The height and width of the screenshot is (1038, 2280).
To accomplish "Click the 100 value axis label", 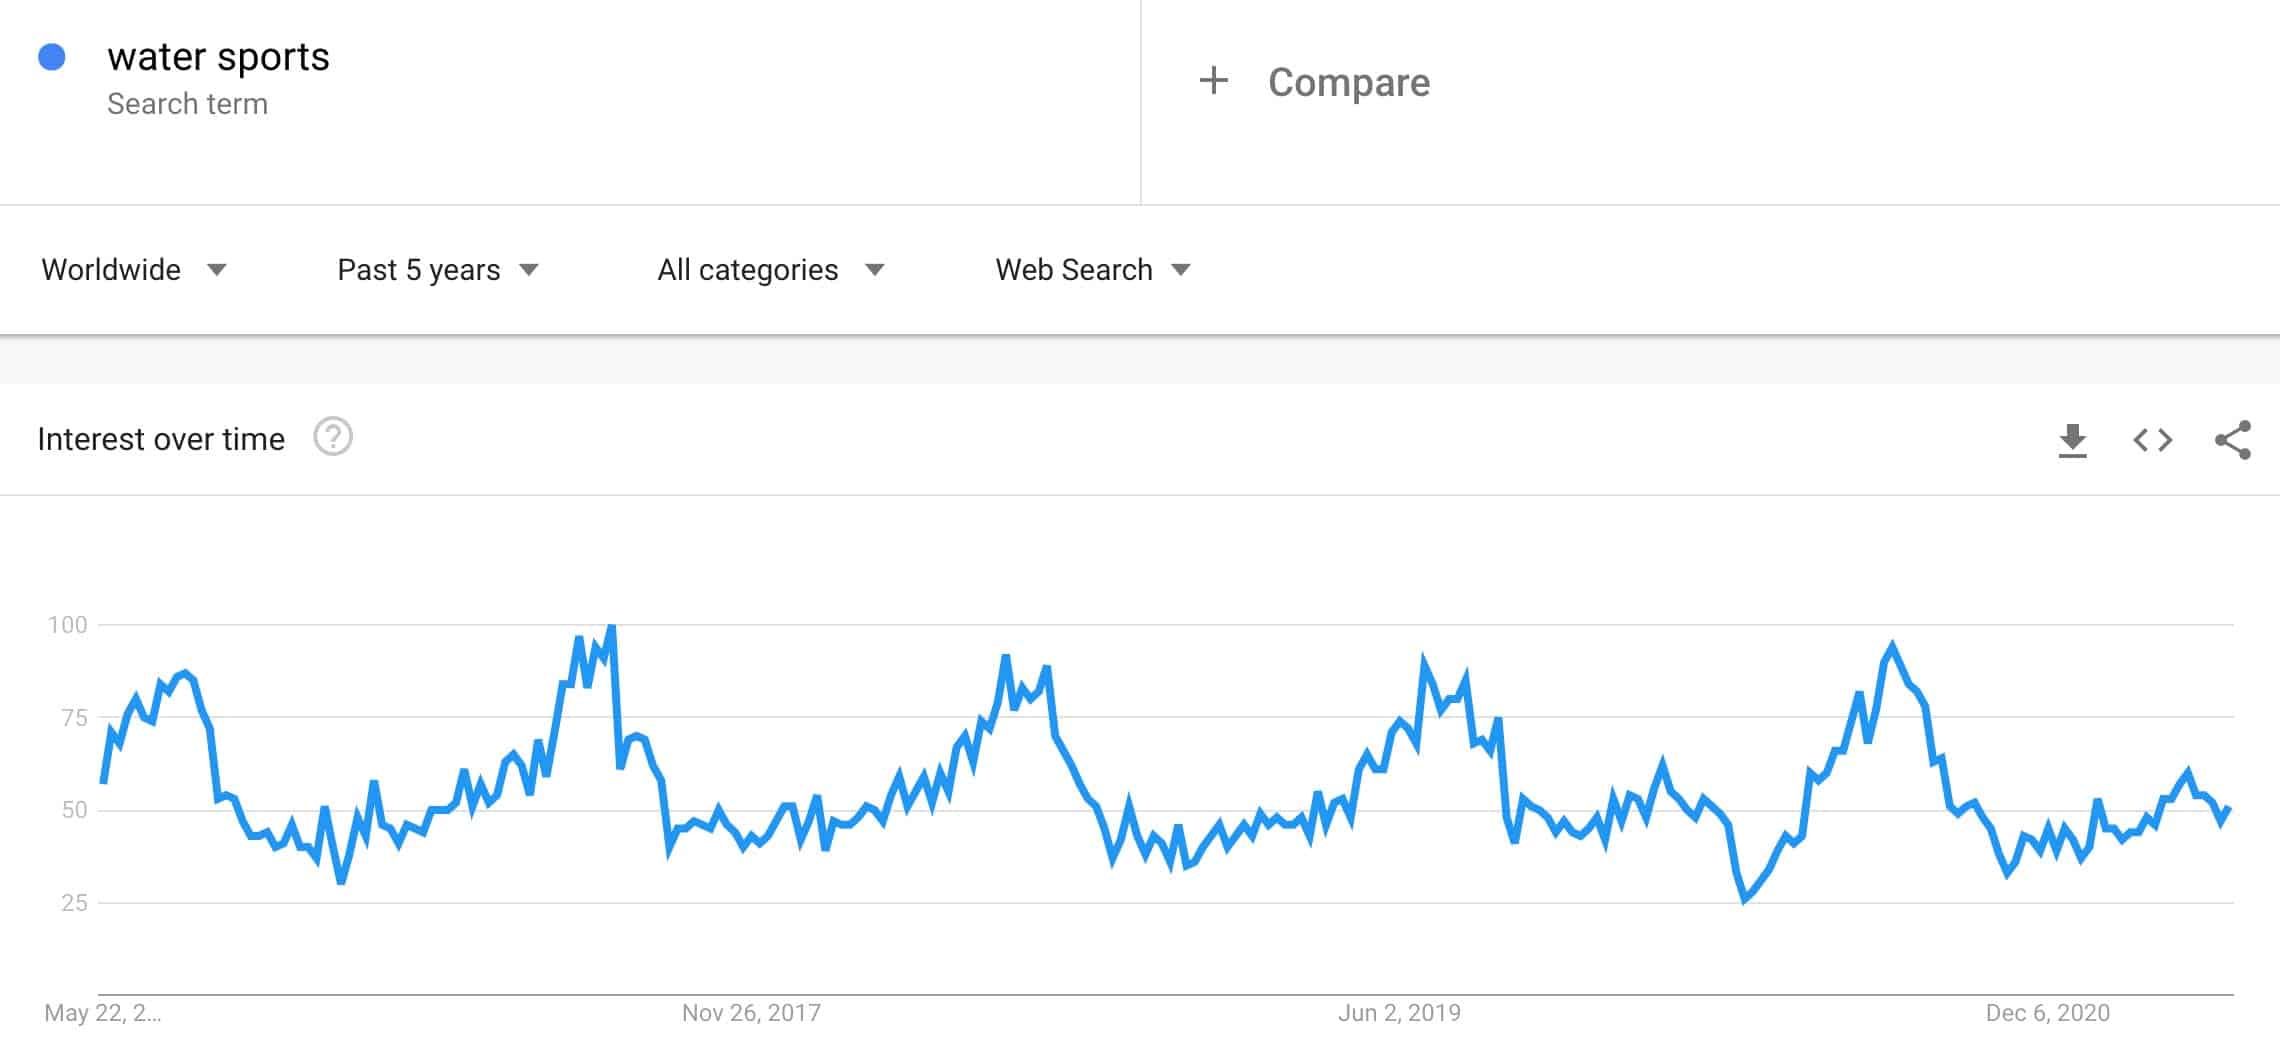I will coord(68,625).
